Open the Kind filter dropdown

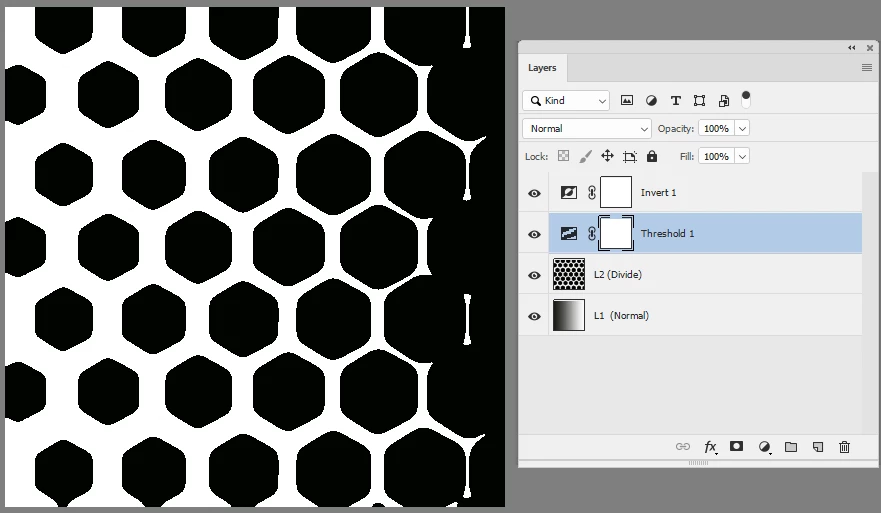coord(566,101)
